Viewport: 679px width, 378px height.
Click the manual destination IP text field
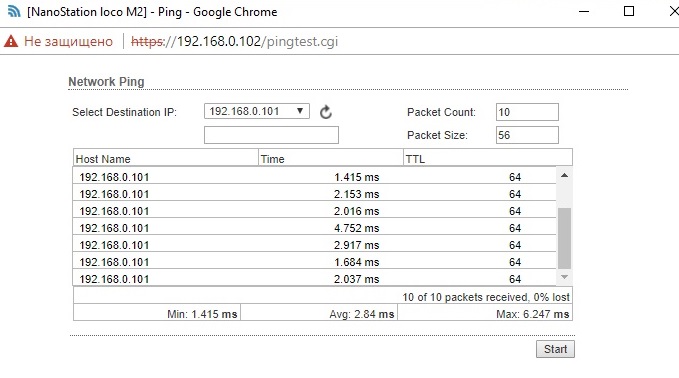(271, 135)
